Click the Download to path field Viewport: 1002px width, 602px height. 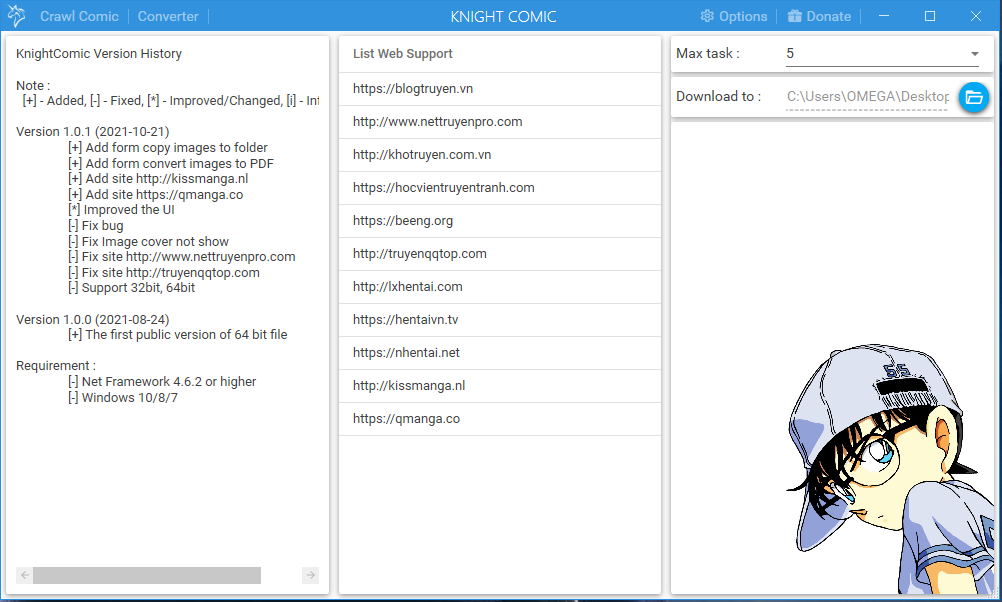pos(867,96)
